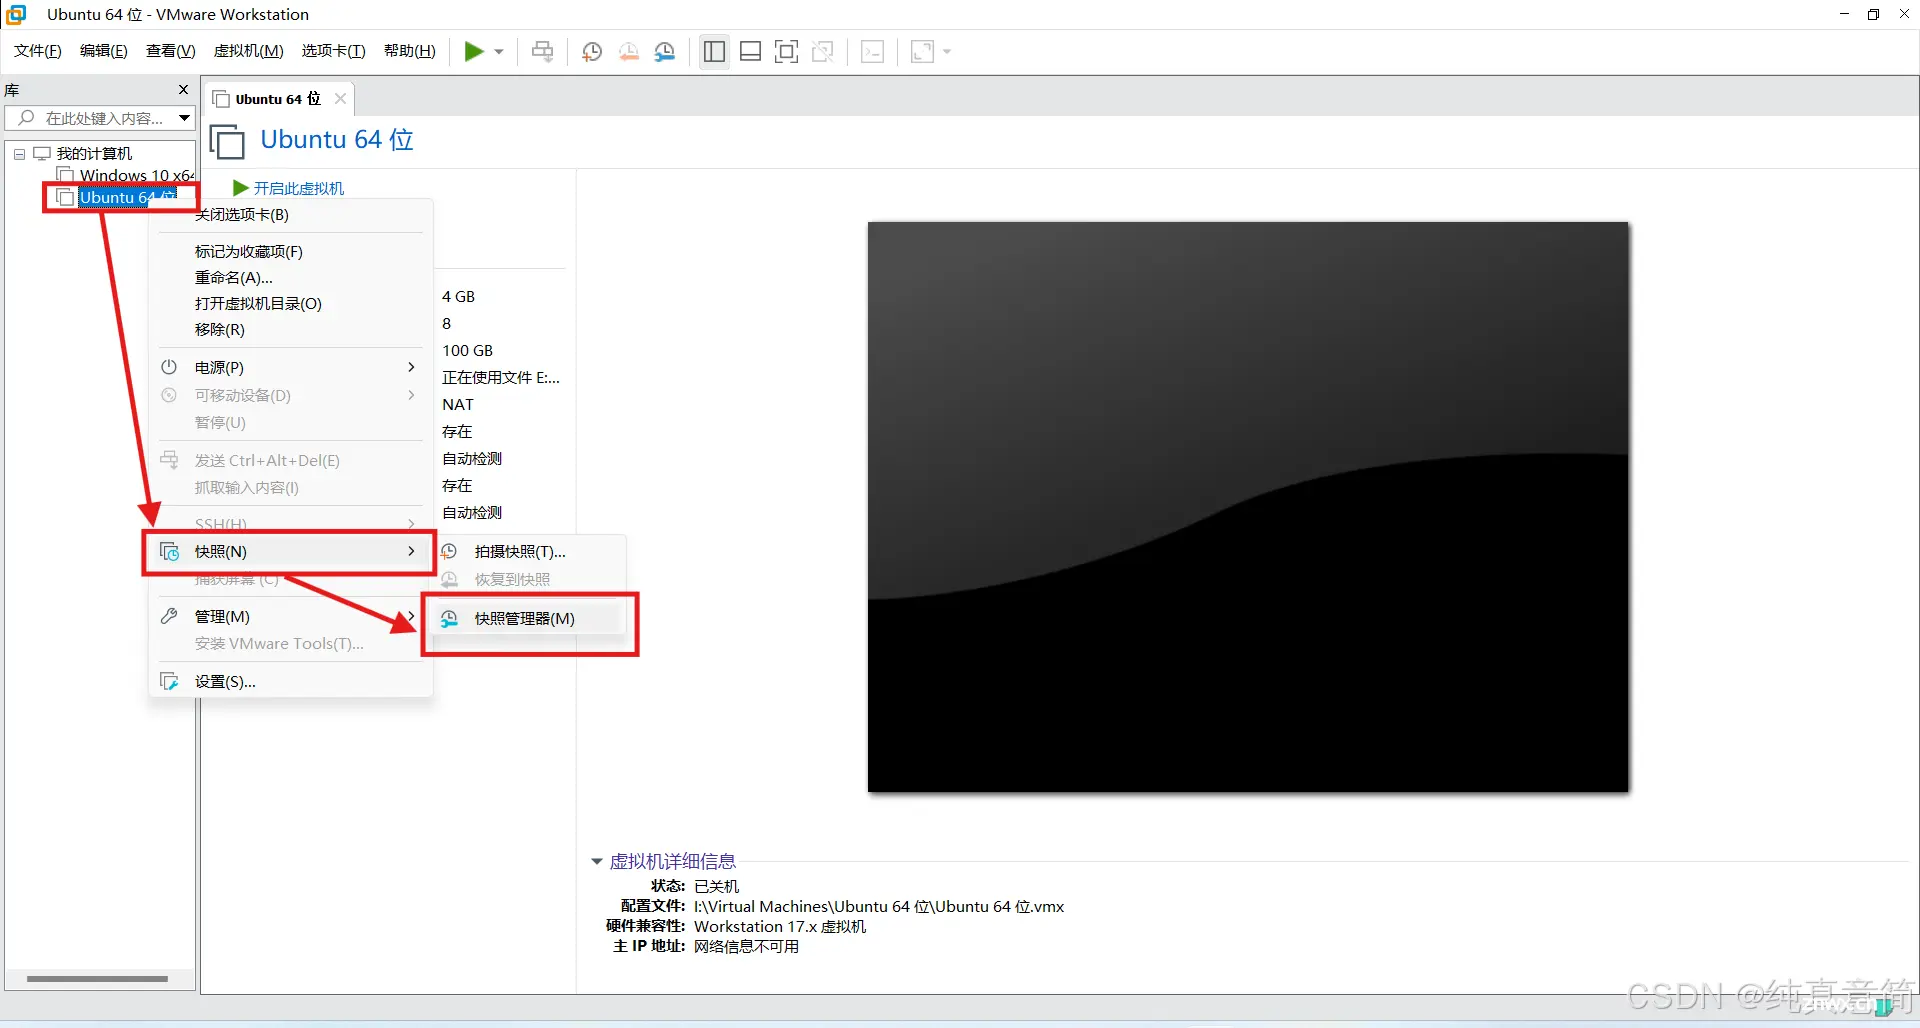Screen dimensions: 1920x1028
Task: Click the unity mode toolbar icon
Action: [x=823, y=52]
